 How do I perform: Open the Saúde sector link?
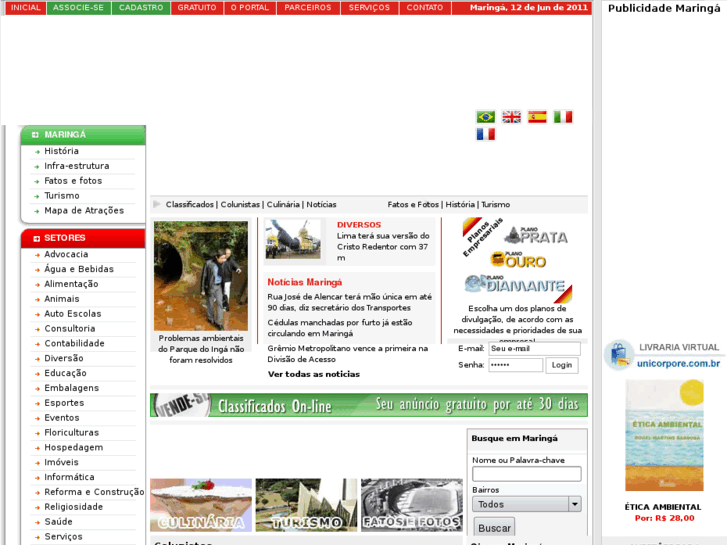tap(58, 521)
